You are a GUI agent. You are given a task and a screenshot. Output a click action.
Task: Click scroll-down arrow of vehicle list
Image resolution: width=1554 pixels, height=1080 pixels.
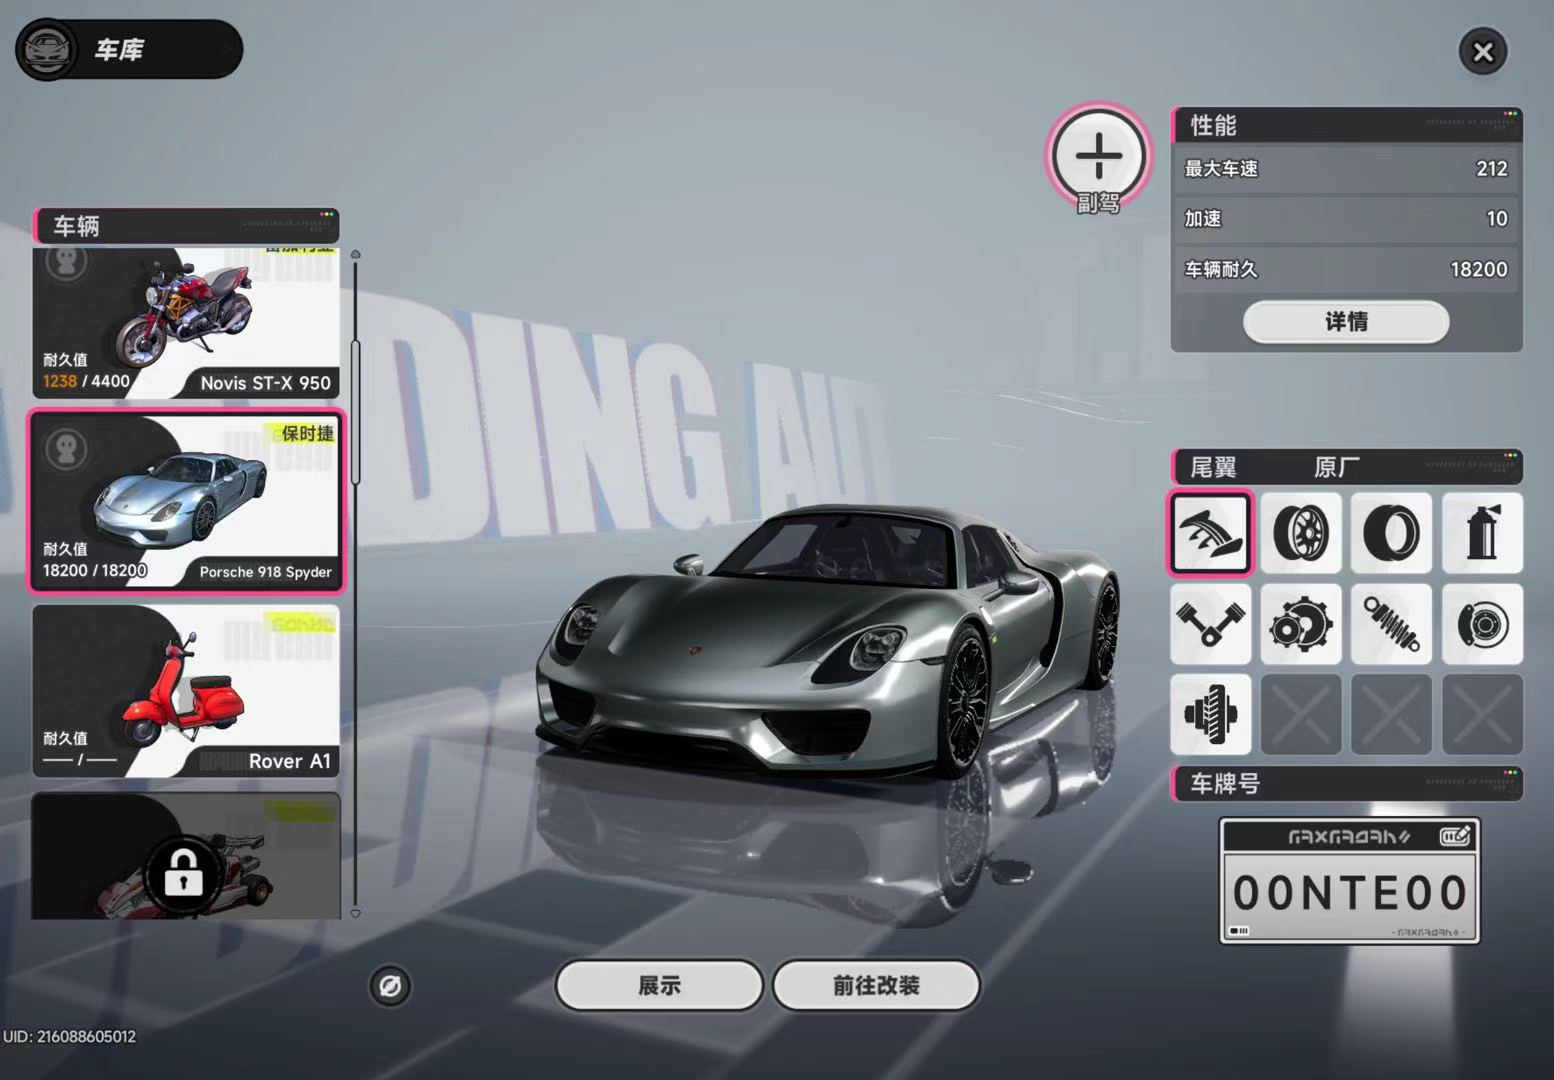pos(355,913)
